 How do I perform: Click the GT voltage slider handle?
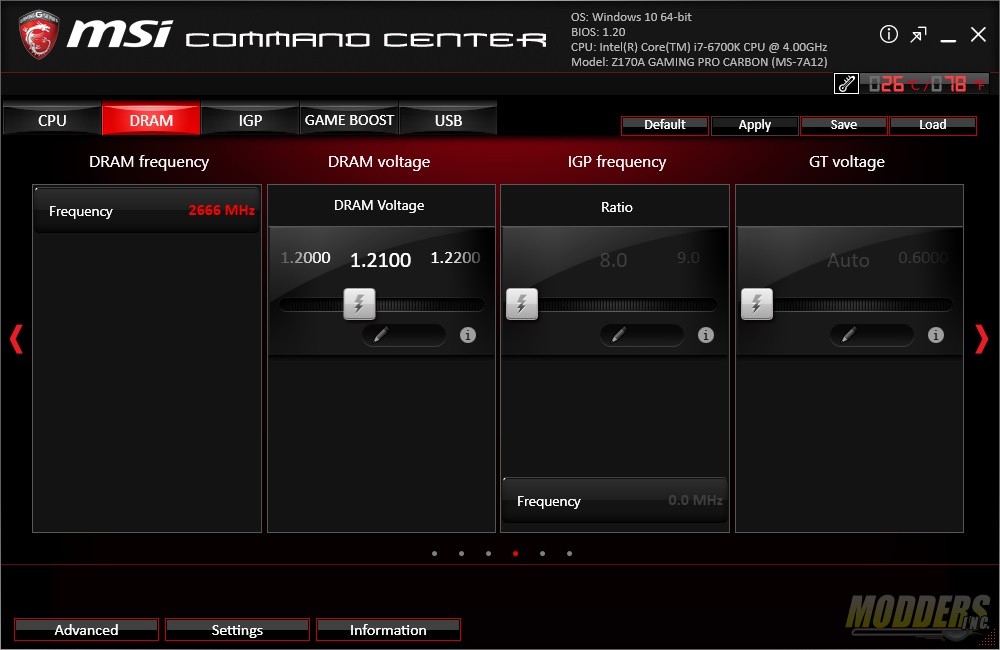[x=757, y=304]
